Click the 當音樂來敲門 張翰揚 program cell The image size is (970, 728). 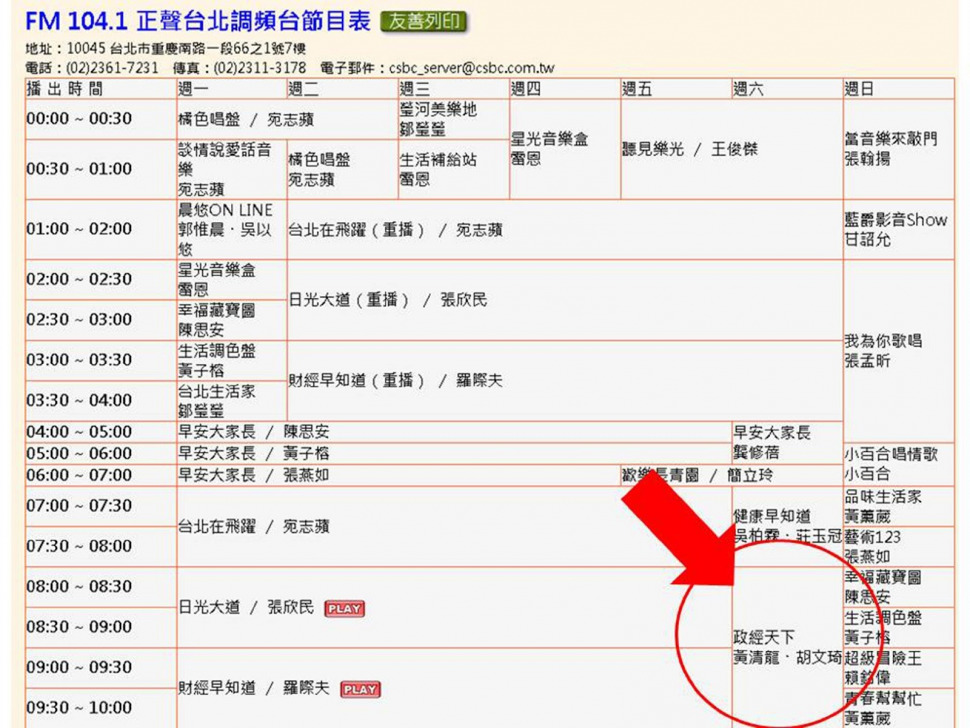[899, 149]
